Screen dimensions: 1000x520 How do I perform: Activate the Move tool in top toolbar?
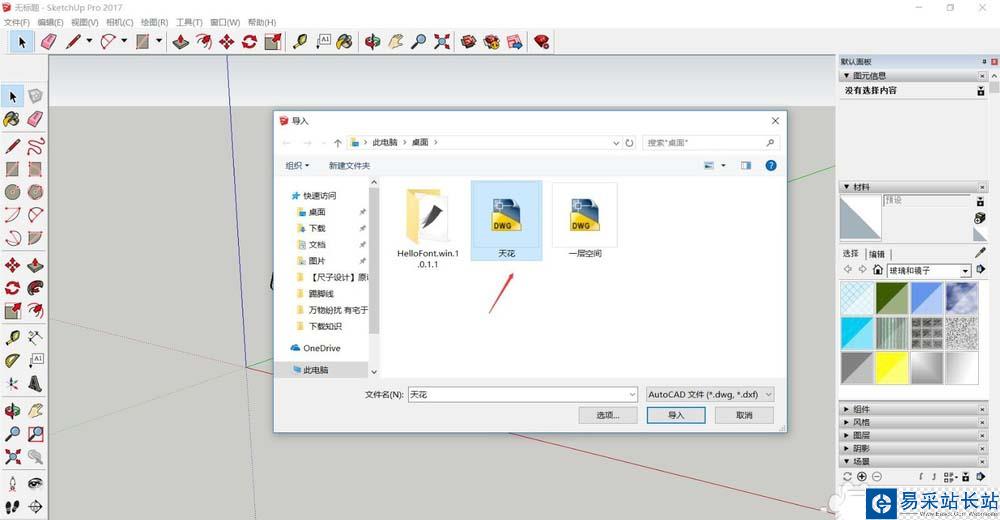(226, 42)
